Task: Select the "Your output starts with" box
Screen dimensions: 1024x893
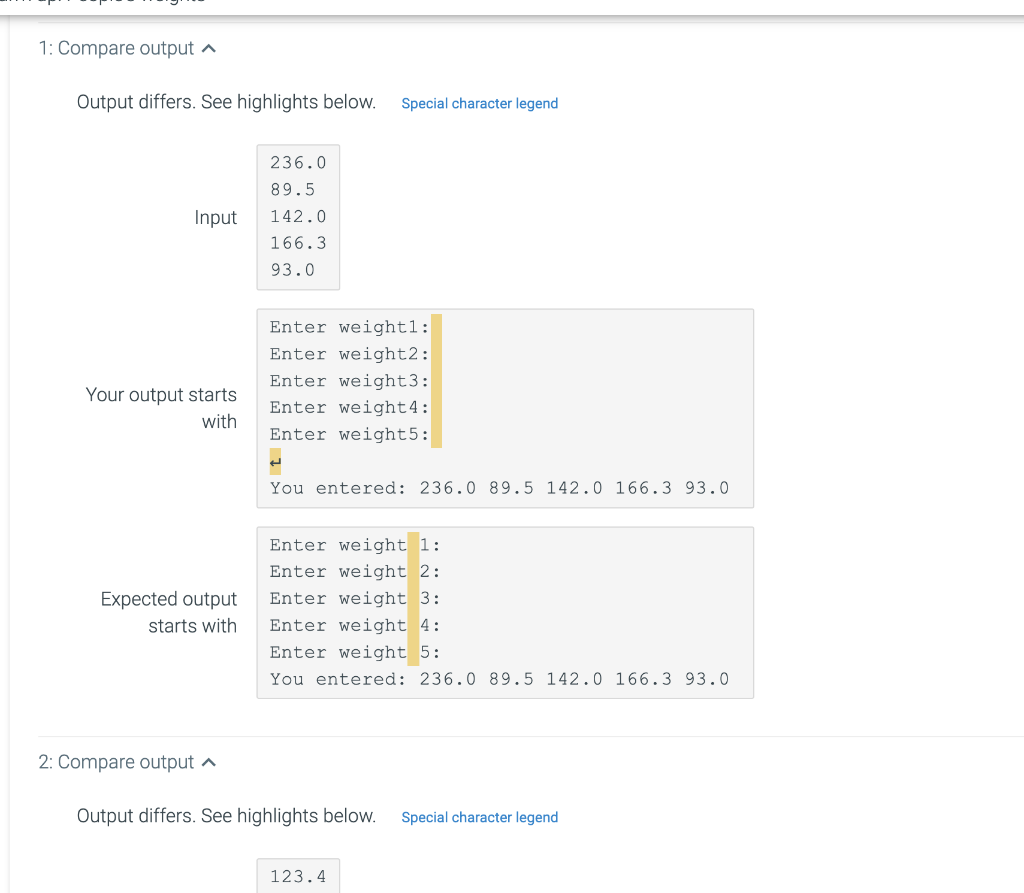Action: pos(505,408)
